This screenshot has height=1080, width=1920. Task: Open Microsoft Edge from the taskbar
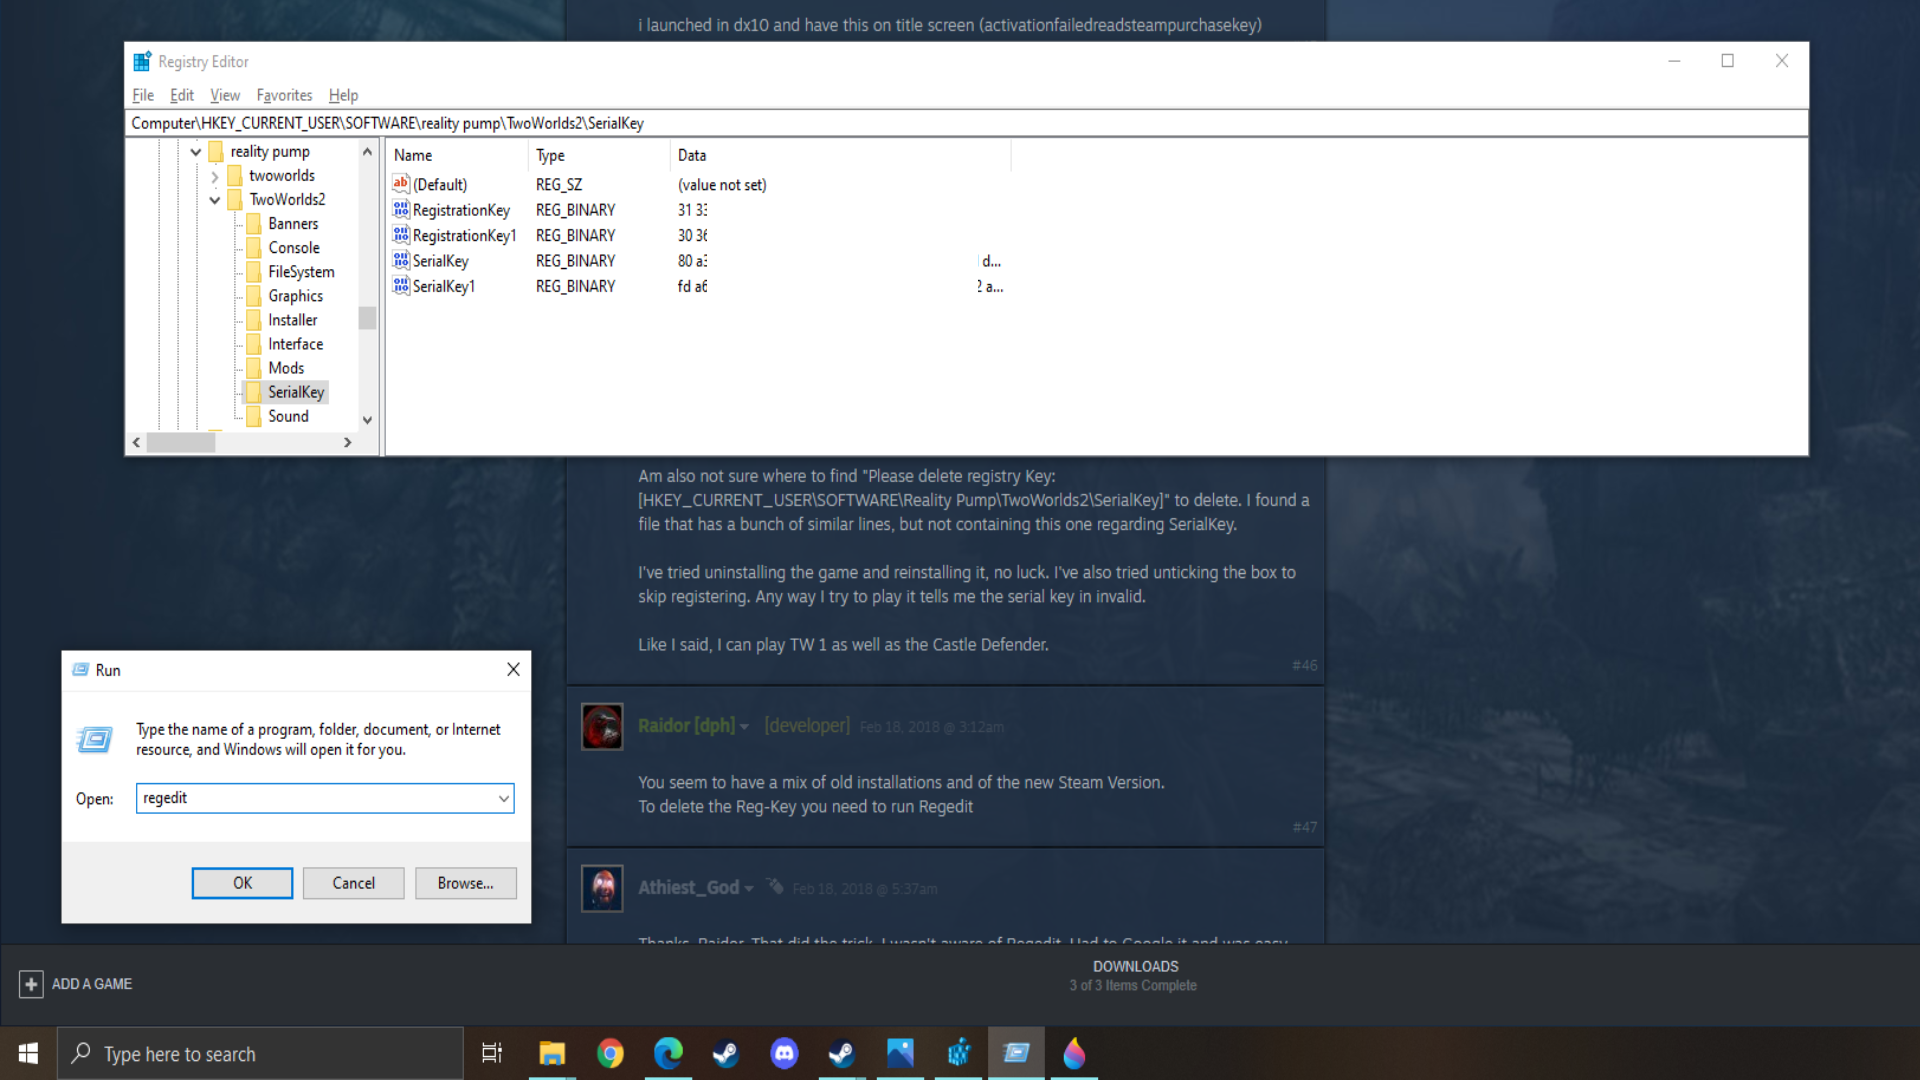point(668,1053)
